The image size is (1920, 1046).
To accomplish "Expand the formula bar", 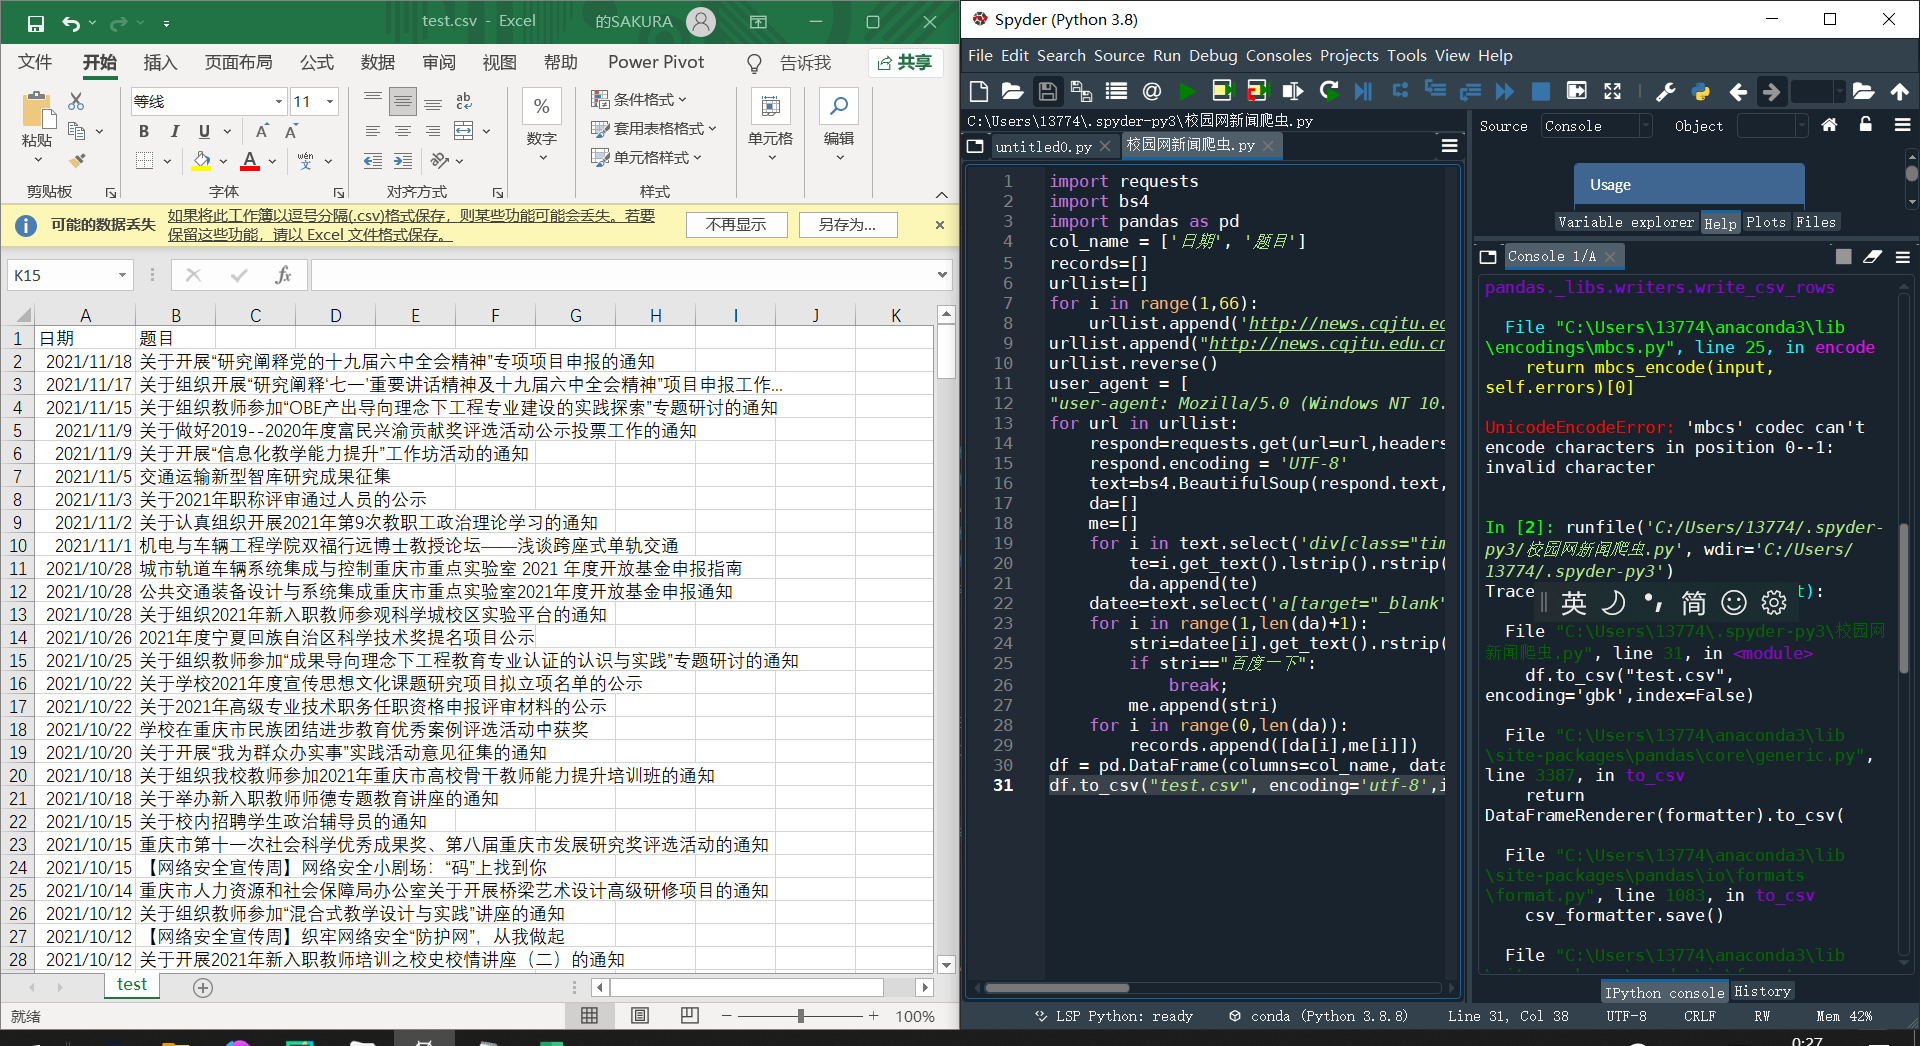I will 942,274.
